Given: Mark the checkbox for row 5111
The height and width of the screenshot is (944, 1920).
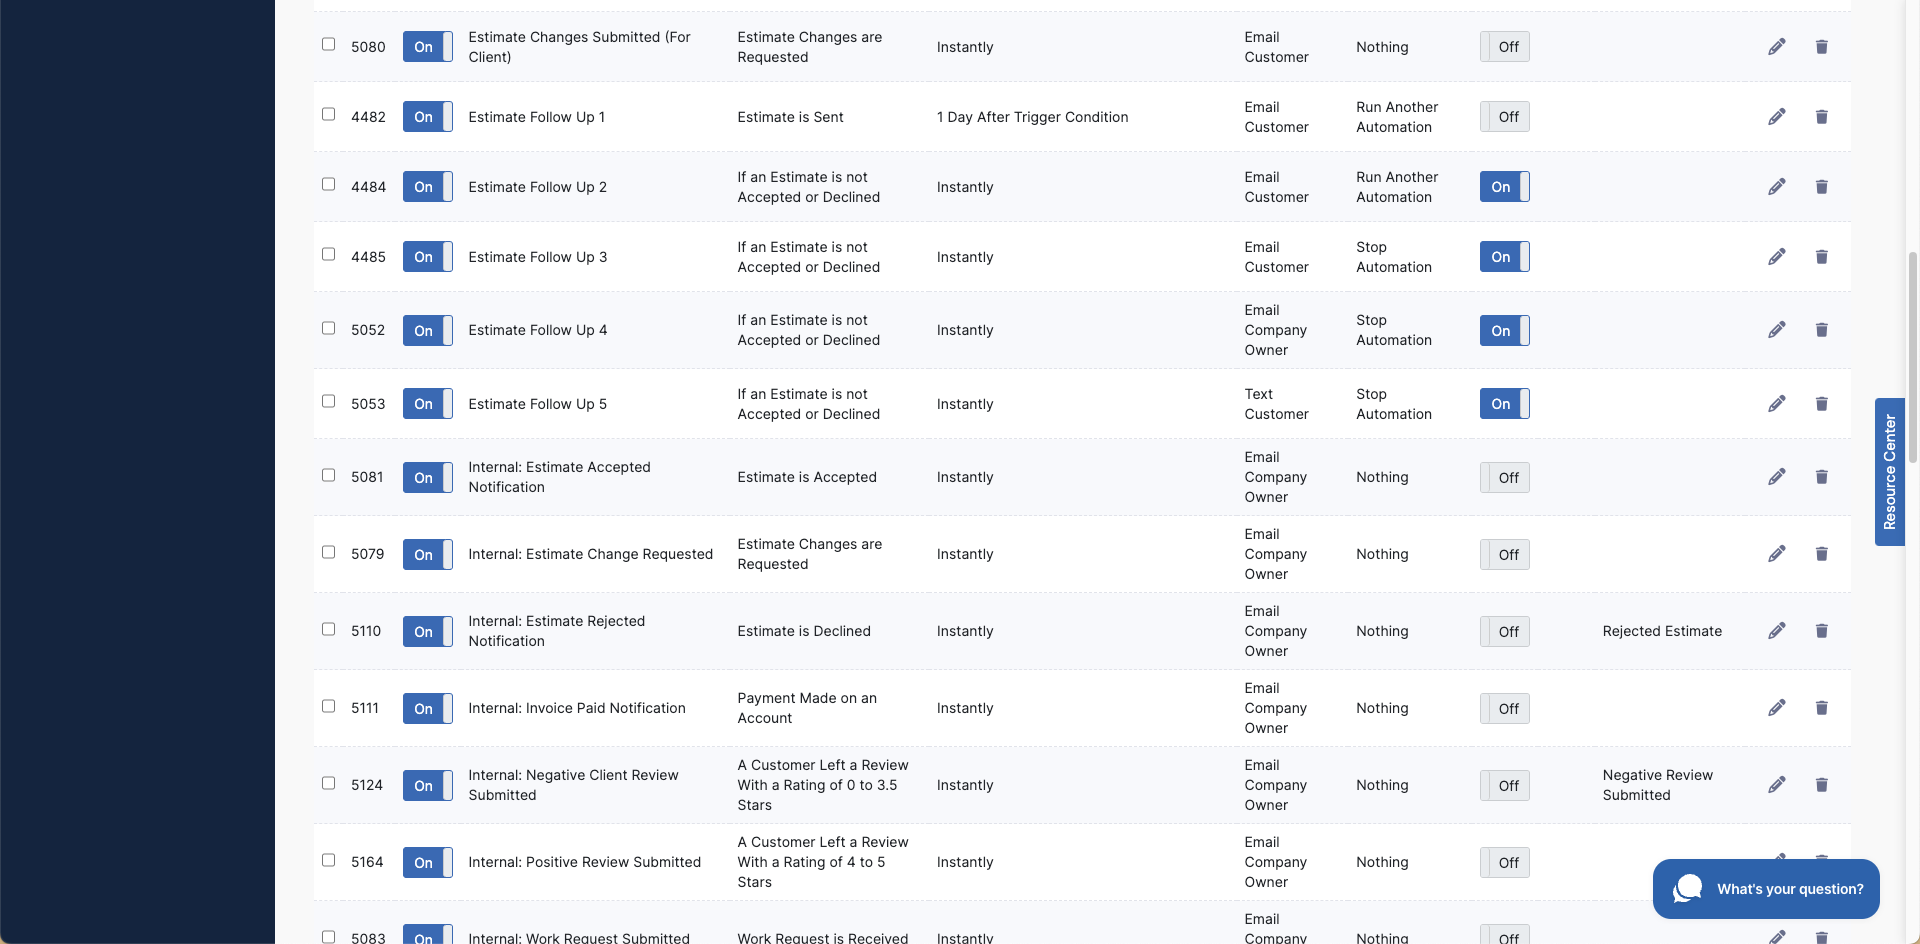Looking at the screenshot, I should (x=328, y=706).
